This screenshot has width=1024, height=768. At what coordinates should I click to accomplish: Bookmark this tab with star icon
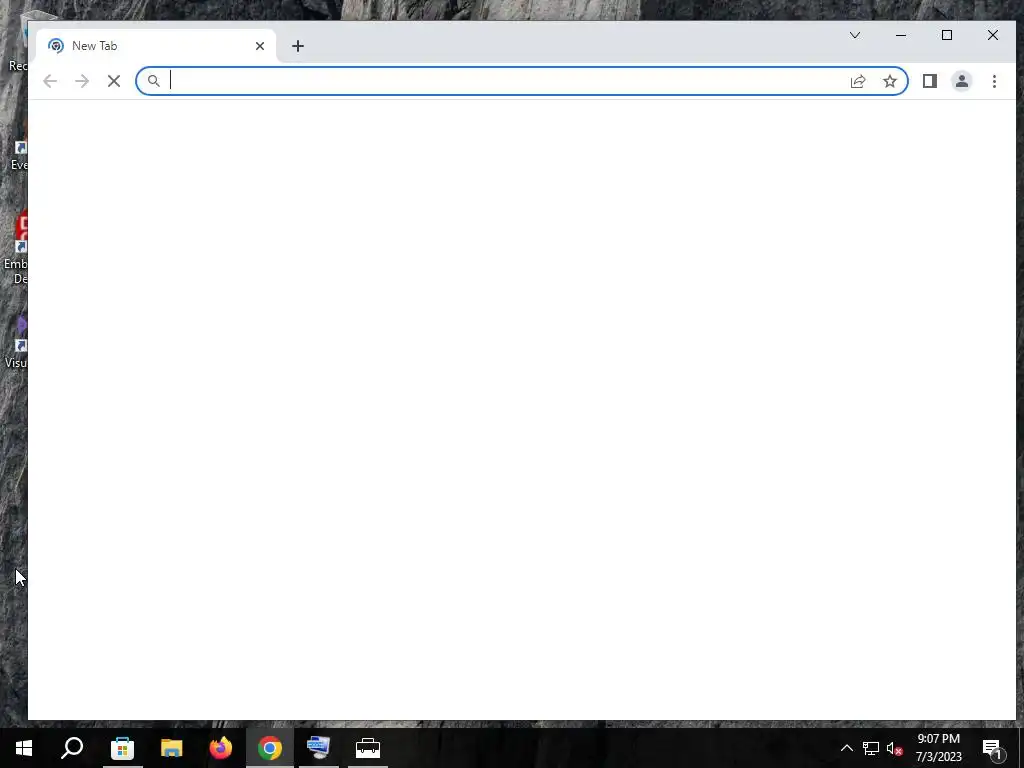889,81
